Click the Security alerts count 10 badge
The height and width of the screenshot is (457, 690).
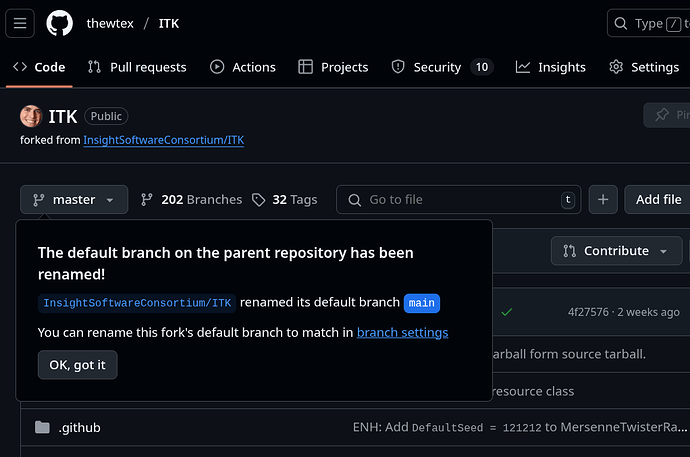(482, 67)
